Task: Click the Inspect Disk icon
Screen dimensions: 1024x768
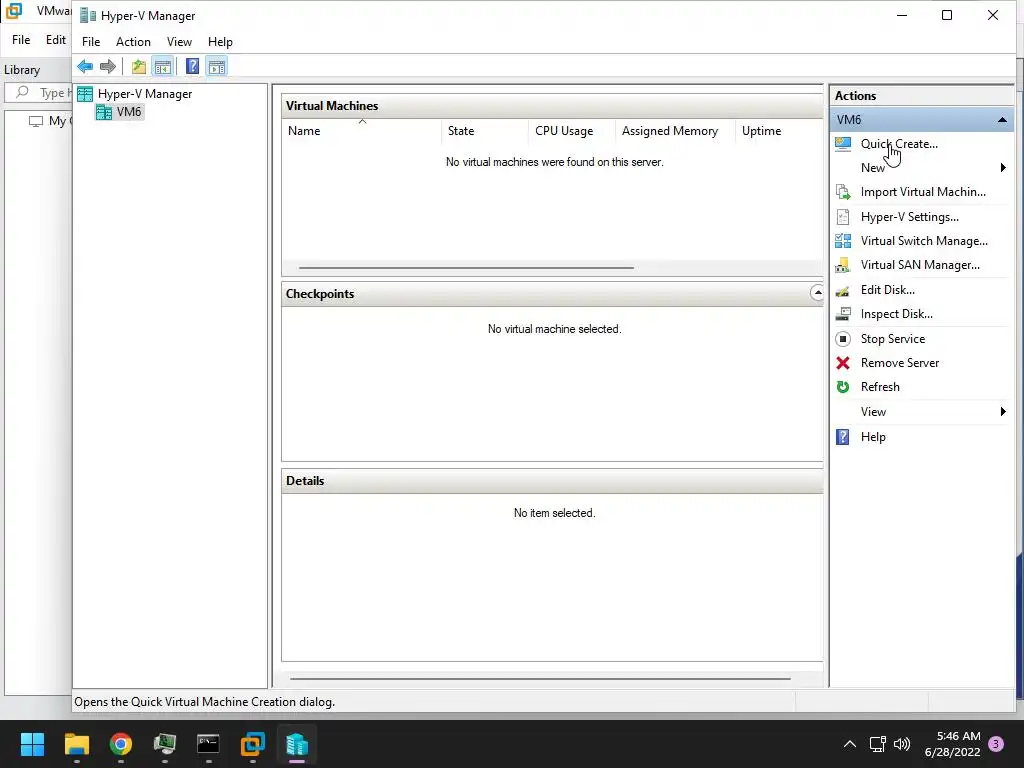Action: 843,314
